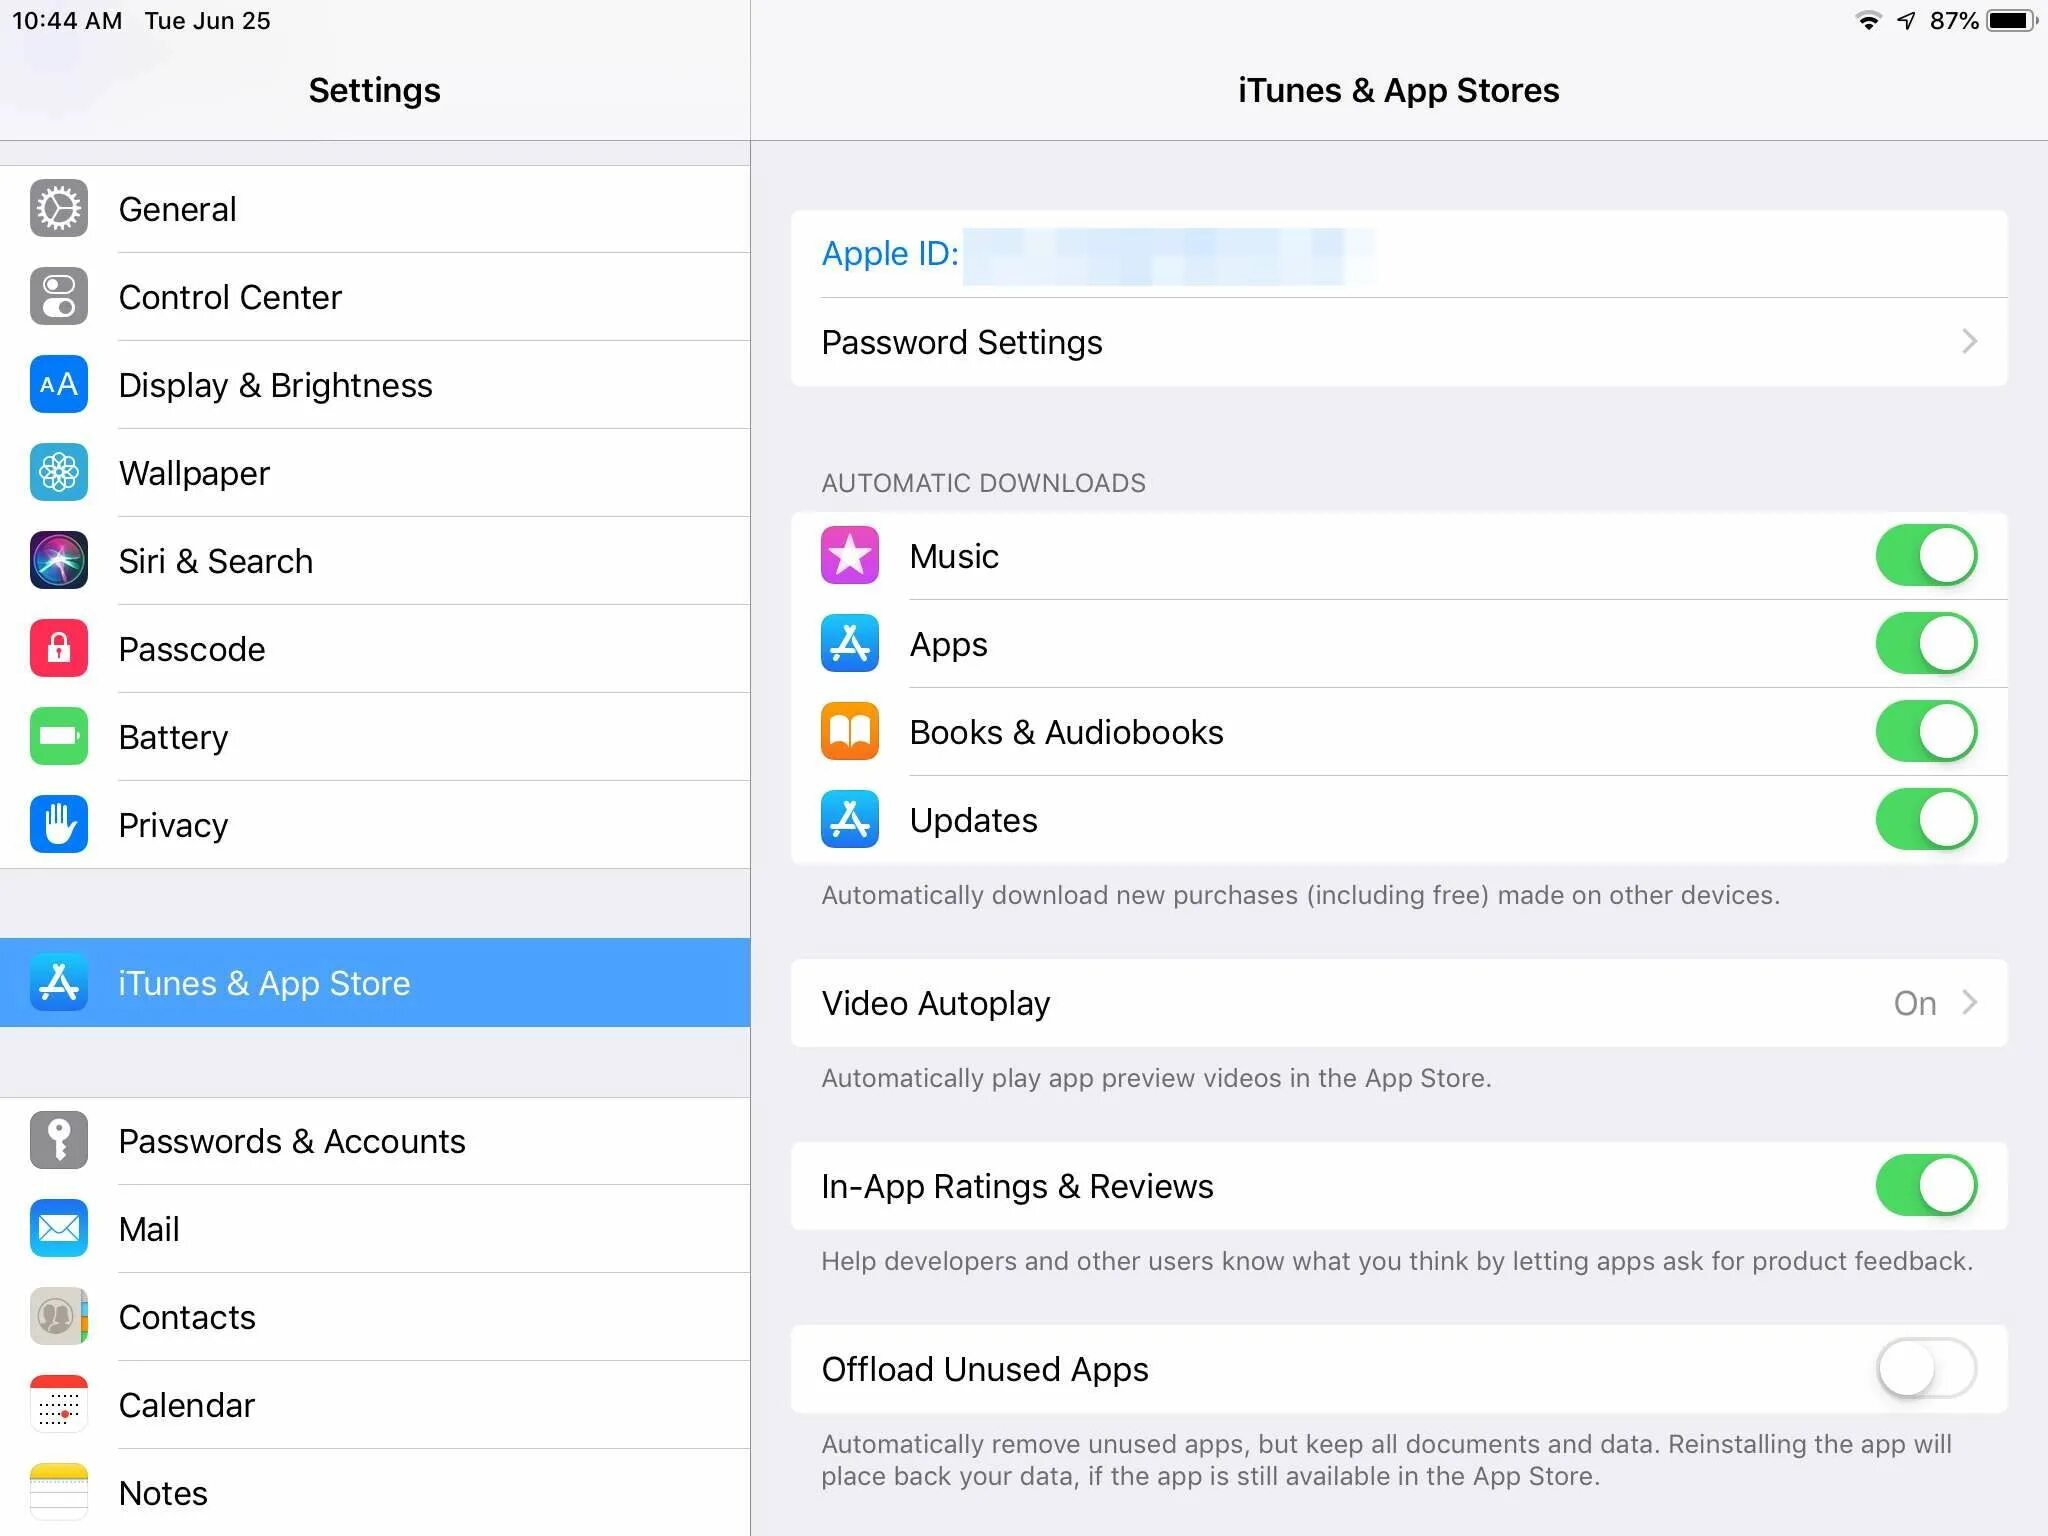This screenshot has width=2048, height=1536.
Task: Open Passwords & Accounts settings
Action: tap(291, 1141)
